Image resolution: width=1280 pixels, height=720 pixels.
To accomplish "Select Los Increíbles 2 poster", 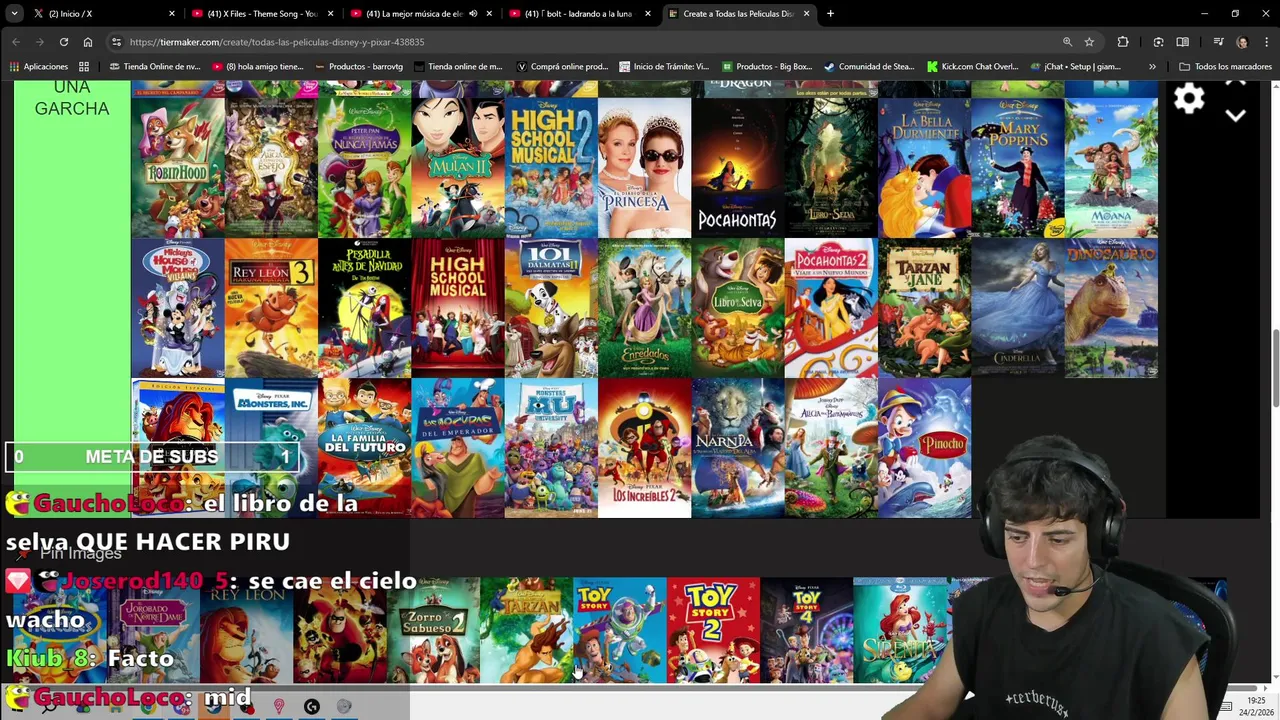I will (x=644, y=448).
